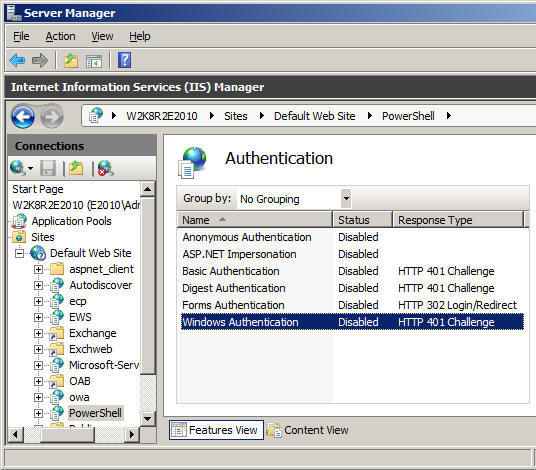536x470 pixels.
Task: Expand the owa tree node
Action: [x=38, y=398]
